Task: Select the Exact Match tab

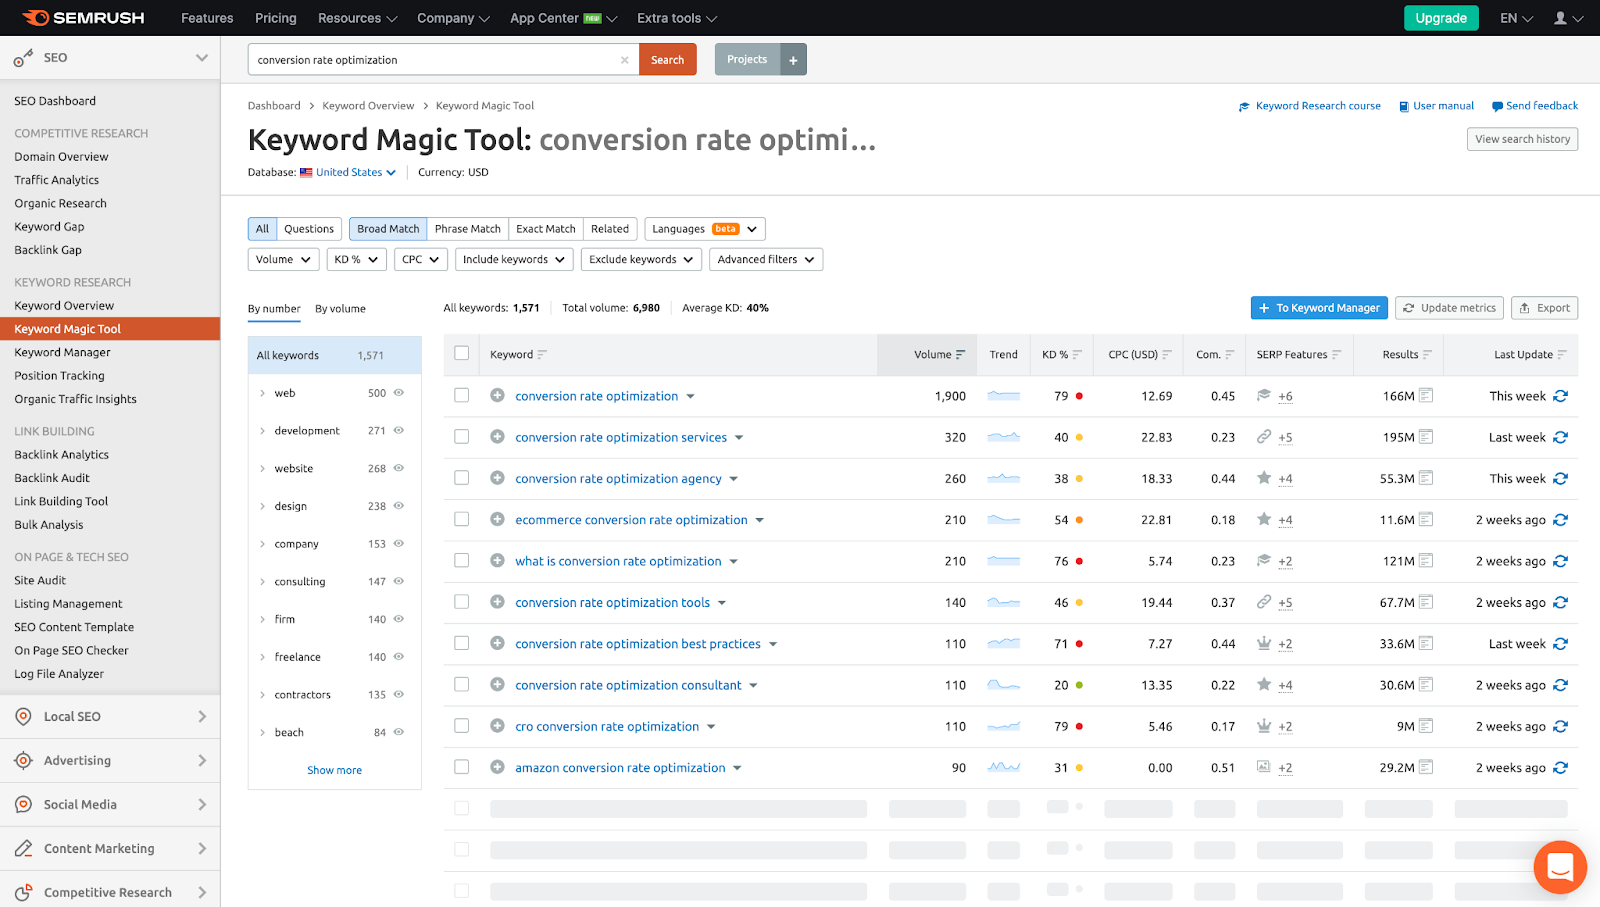Action: (x=546, y=229)
